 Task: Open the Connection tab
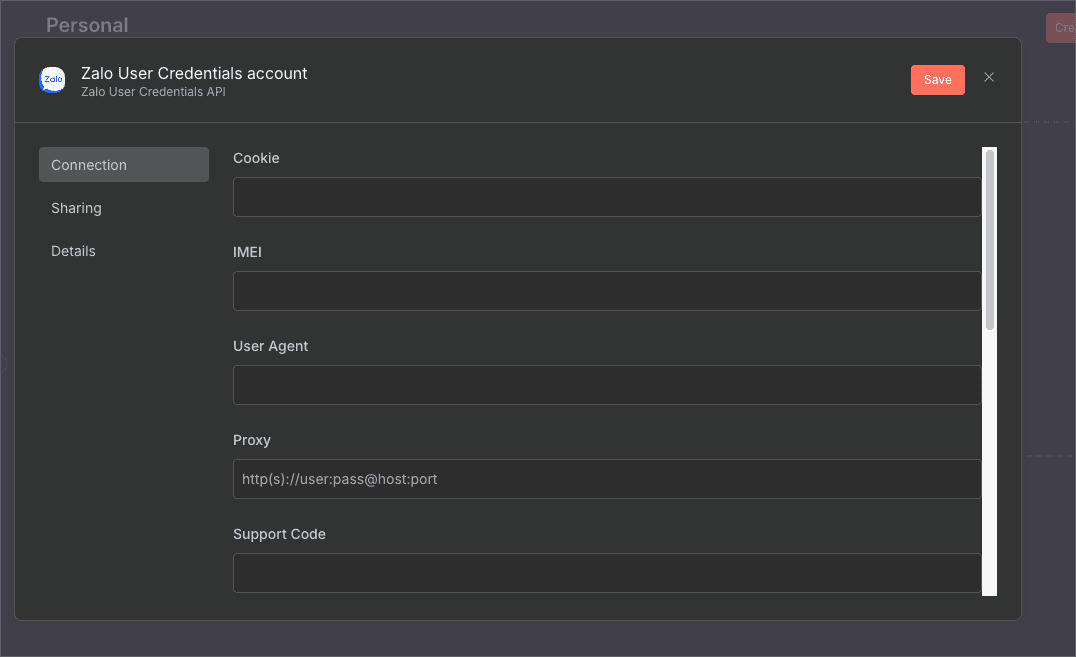pyautogui.click(x=123, y=165)
